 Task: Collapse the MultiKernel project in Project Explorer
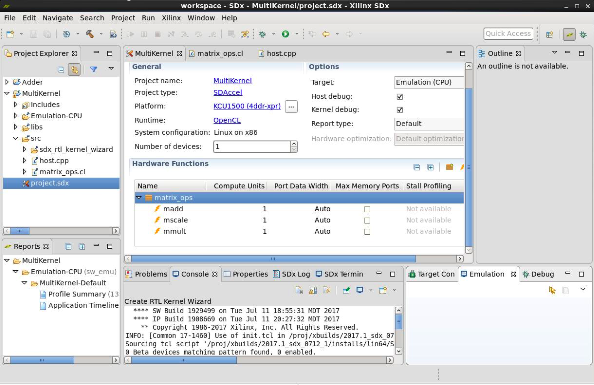click(x=7, y=93)
